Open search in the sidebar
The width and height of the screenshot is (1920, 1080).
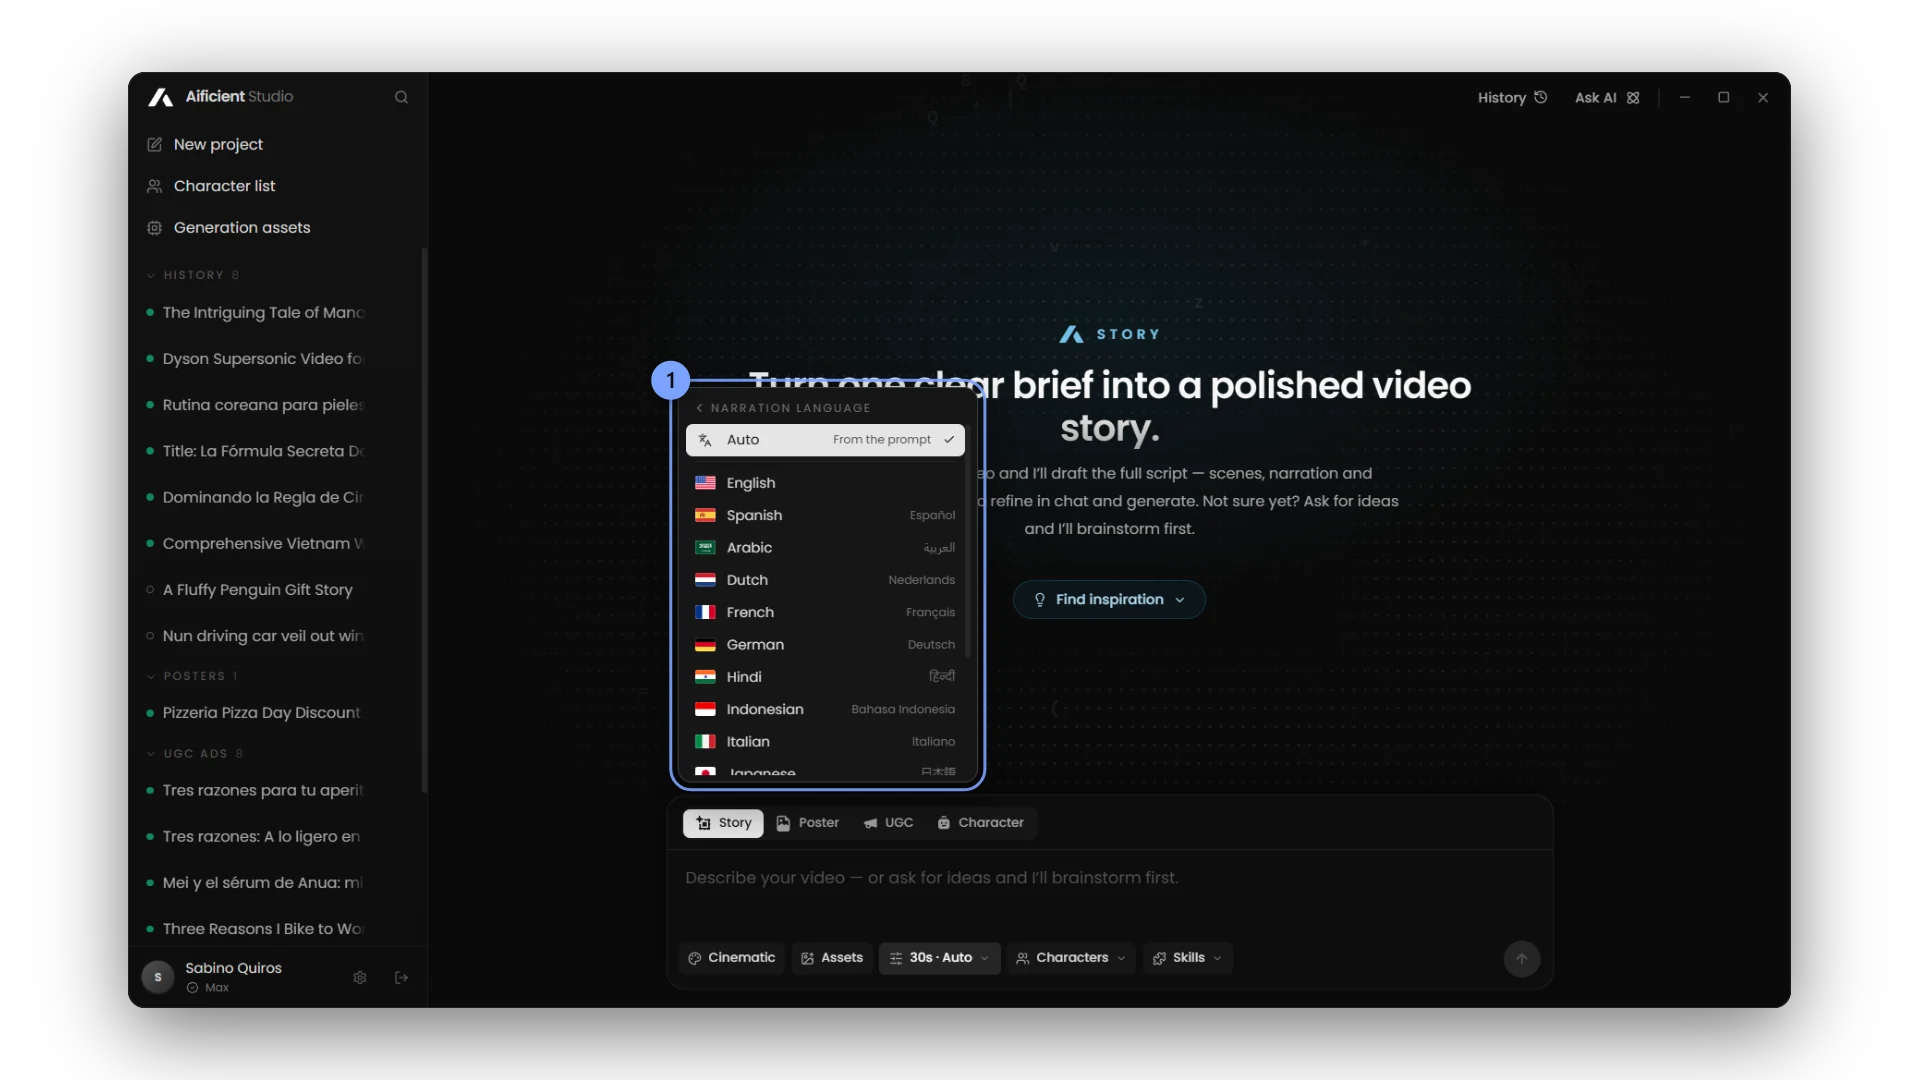(401, 97)
